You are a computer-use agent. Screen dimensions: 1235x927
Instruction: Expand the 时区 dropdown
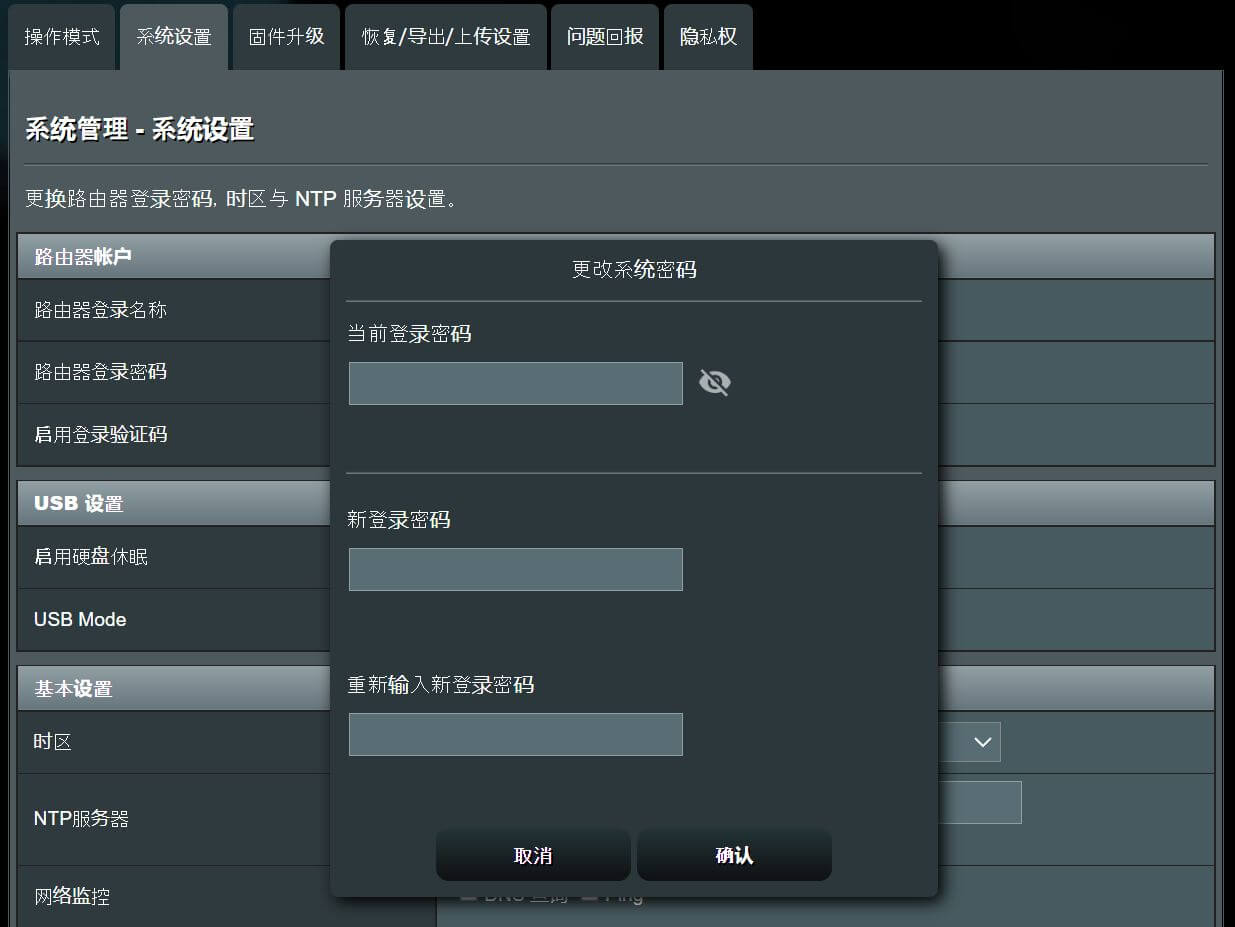point(981,742)
